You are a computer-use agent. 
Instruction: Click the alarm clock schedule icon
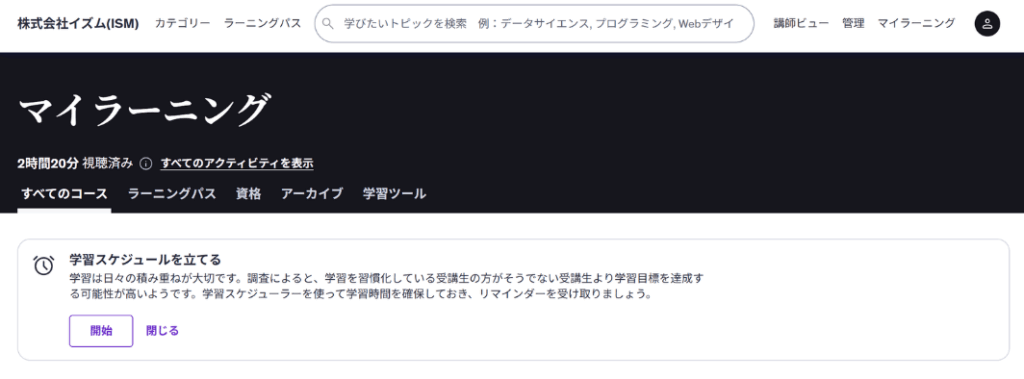click(44, 265)
